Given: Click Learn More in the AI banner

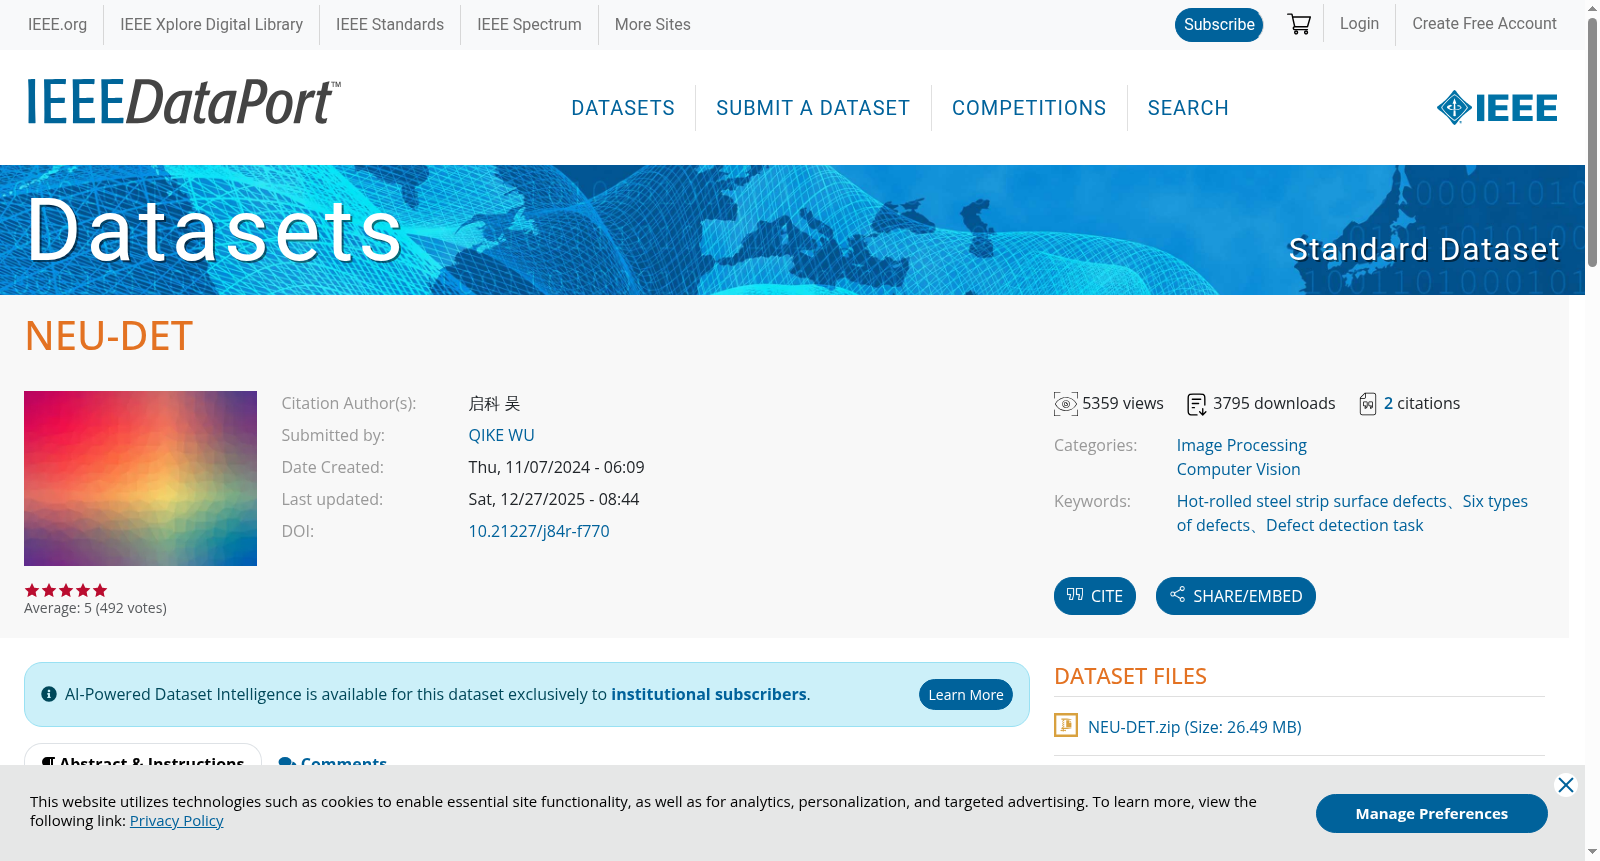Looking at the screenshot, I should (966, 695).
